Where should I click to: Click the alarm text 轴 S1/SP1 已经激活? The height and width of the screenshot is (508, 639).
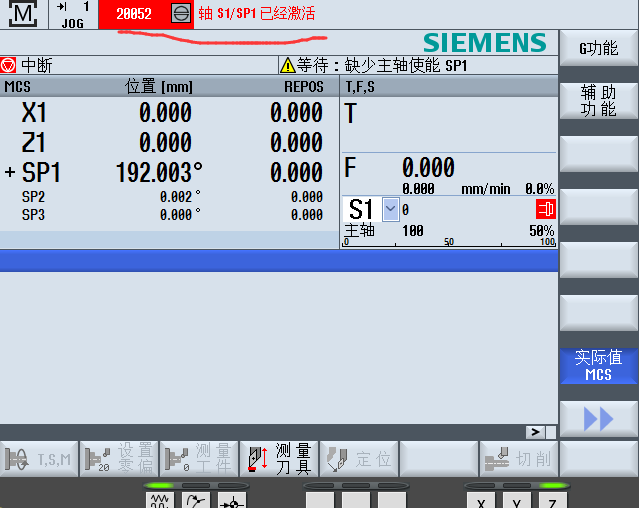[x=257, y=14]
